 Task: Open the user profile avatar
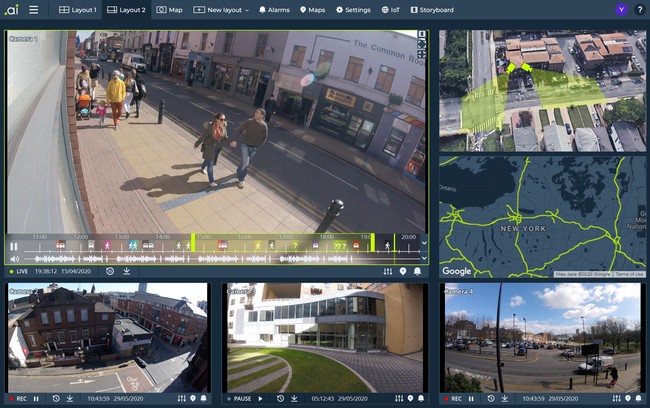pos(620,10)
